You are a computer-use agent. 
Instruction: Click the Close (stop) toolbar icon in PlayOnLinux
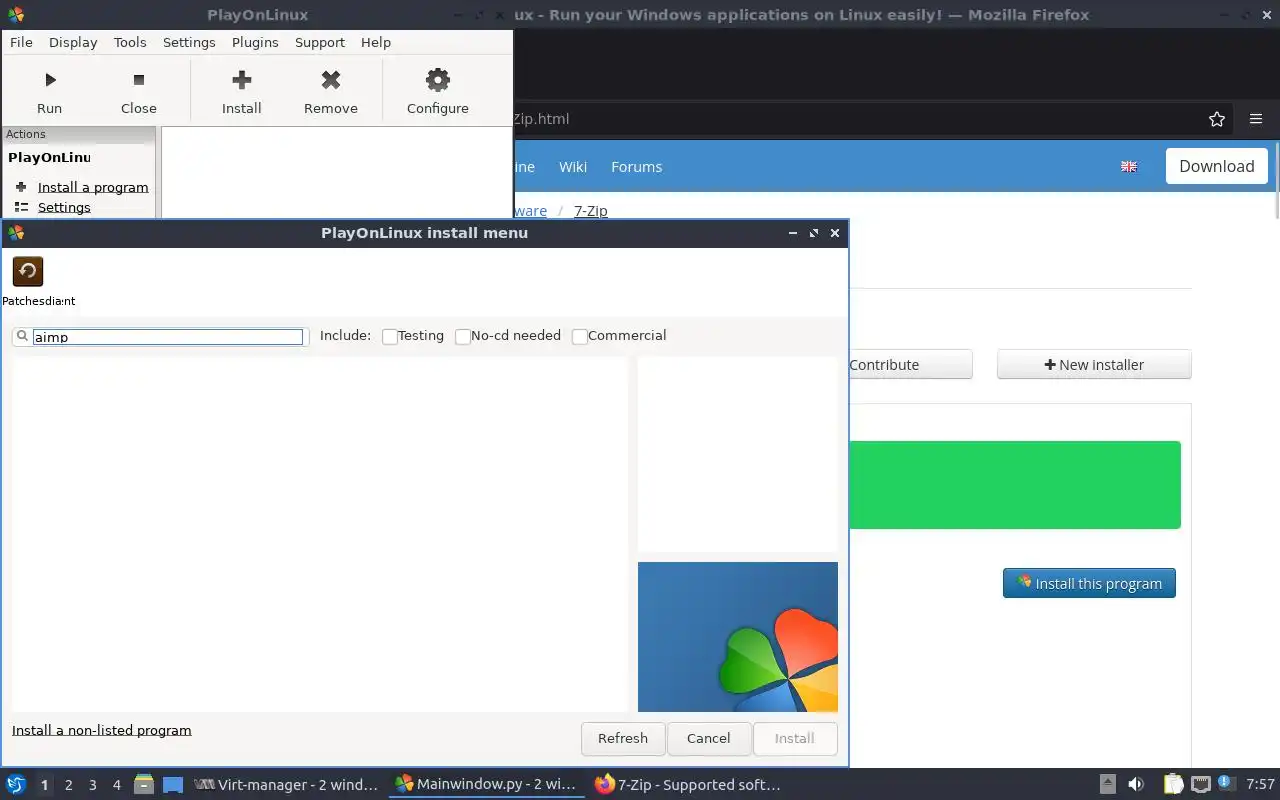point(139,80)
